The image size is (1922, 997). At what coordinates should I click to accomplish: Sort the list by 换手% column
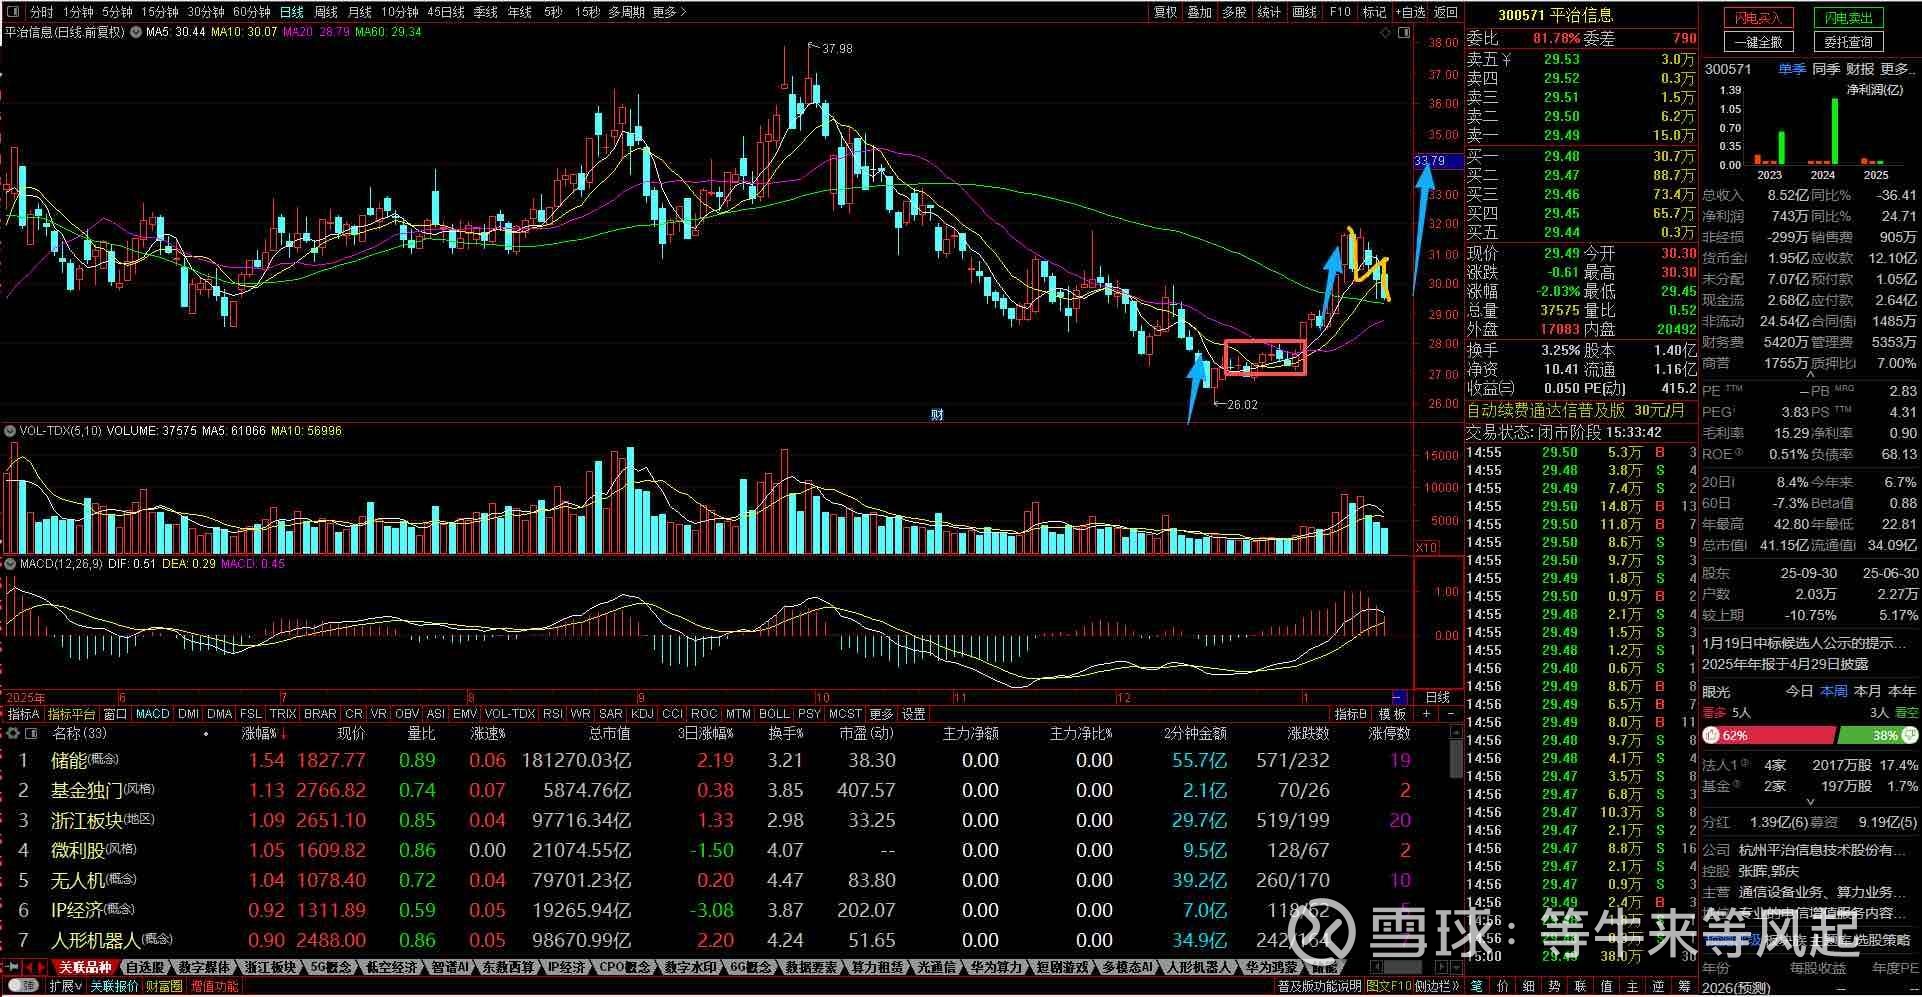(786, 733)
